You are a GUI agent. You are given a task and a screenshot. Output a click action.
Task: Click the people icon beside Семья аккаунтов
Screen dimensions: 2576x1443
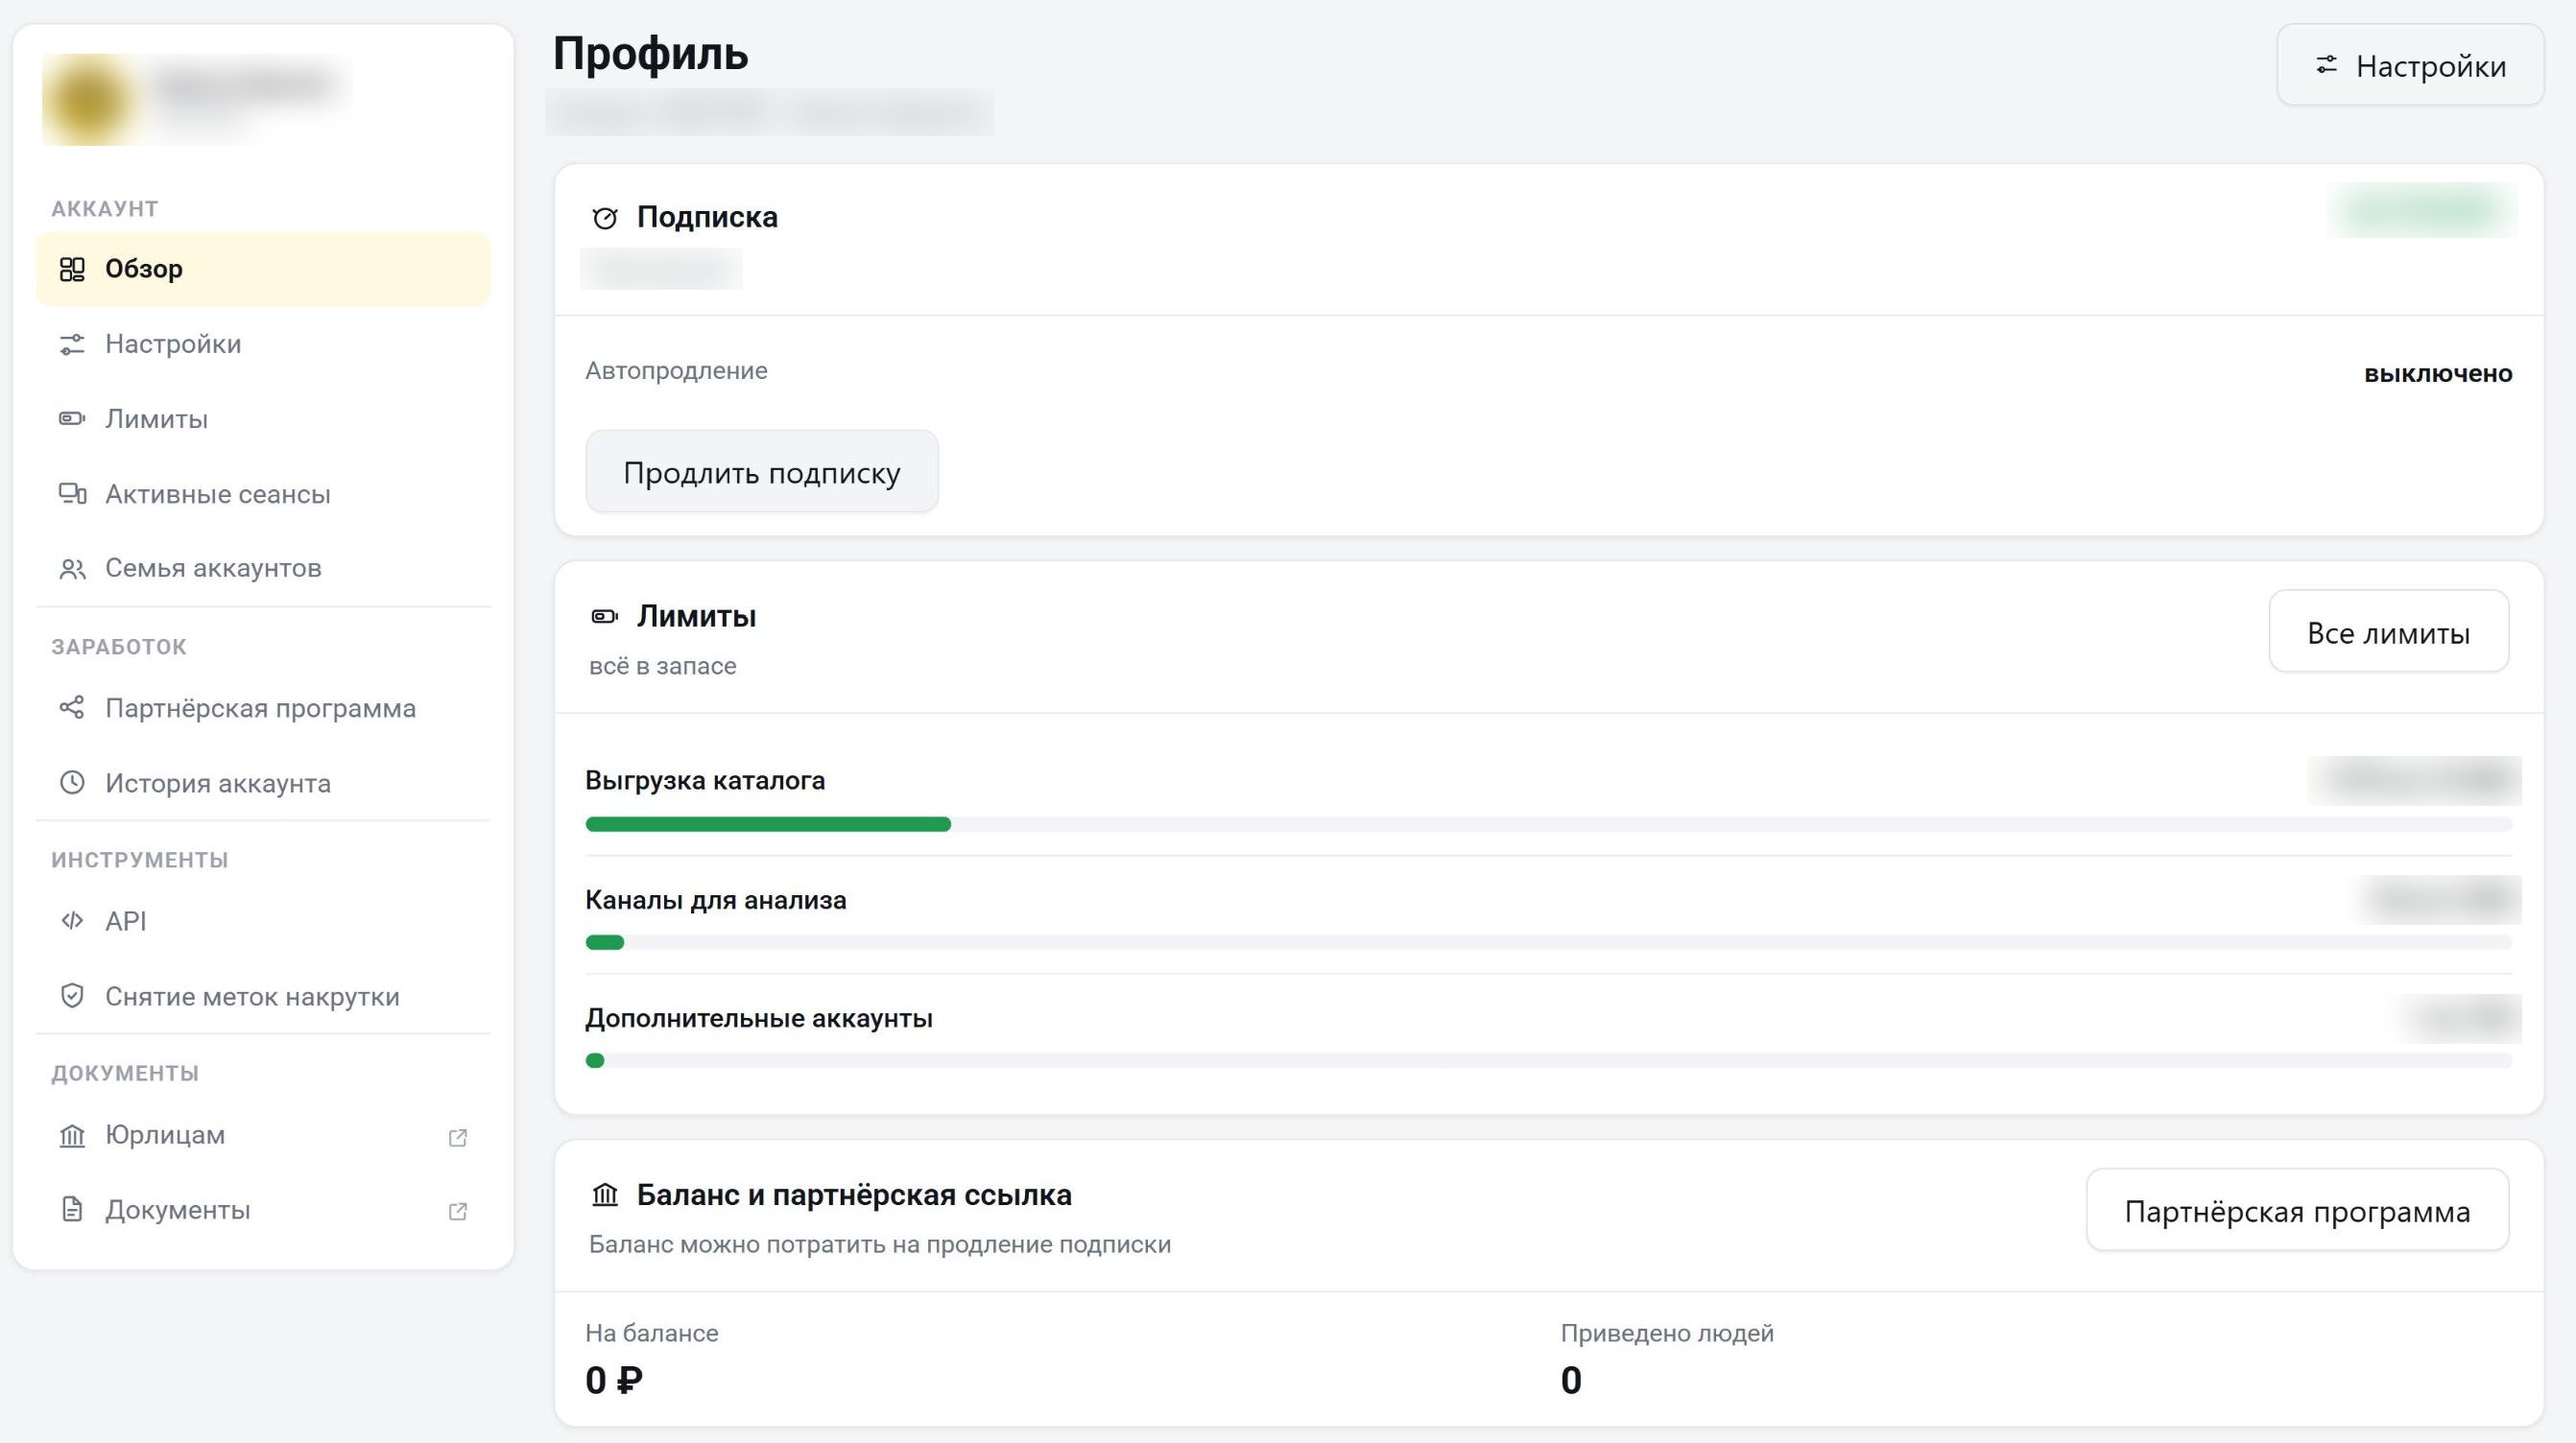[72, 569]
